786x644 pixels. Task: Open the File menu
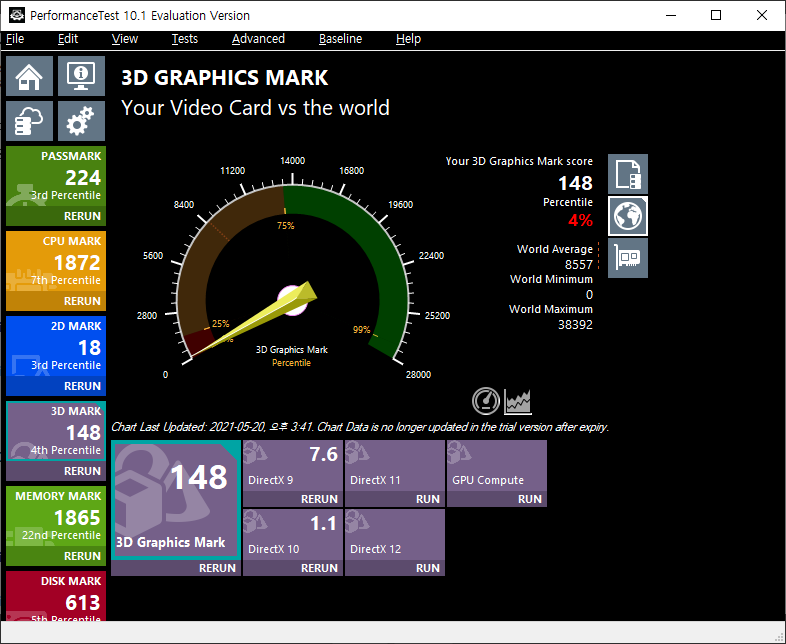click(x=15, y=39)
